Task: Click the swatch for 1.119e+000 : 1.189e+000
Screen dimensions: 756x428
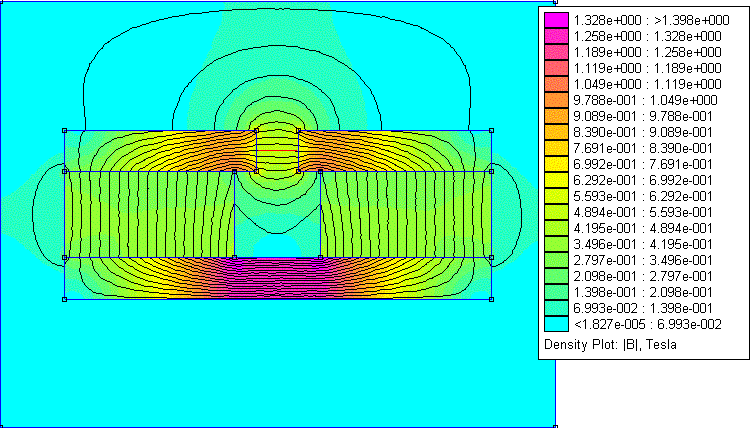Action: 556,68
